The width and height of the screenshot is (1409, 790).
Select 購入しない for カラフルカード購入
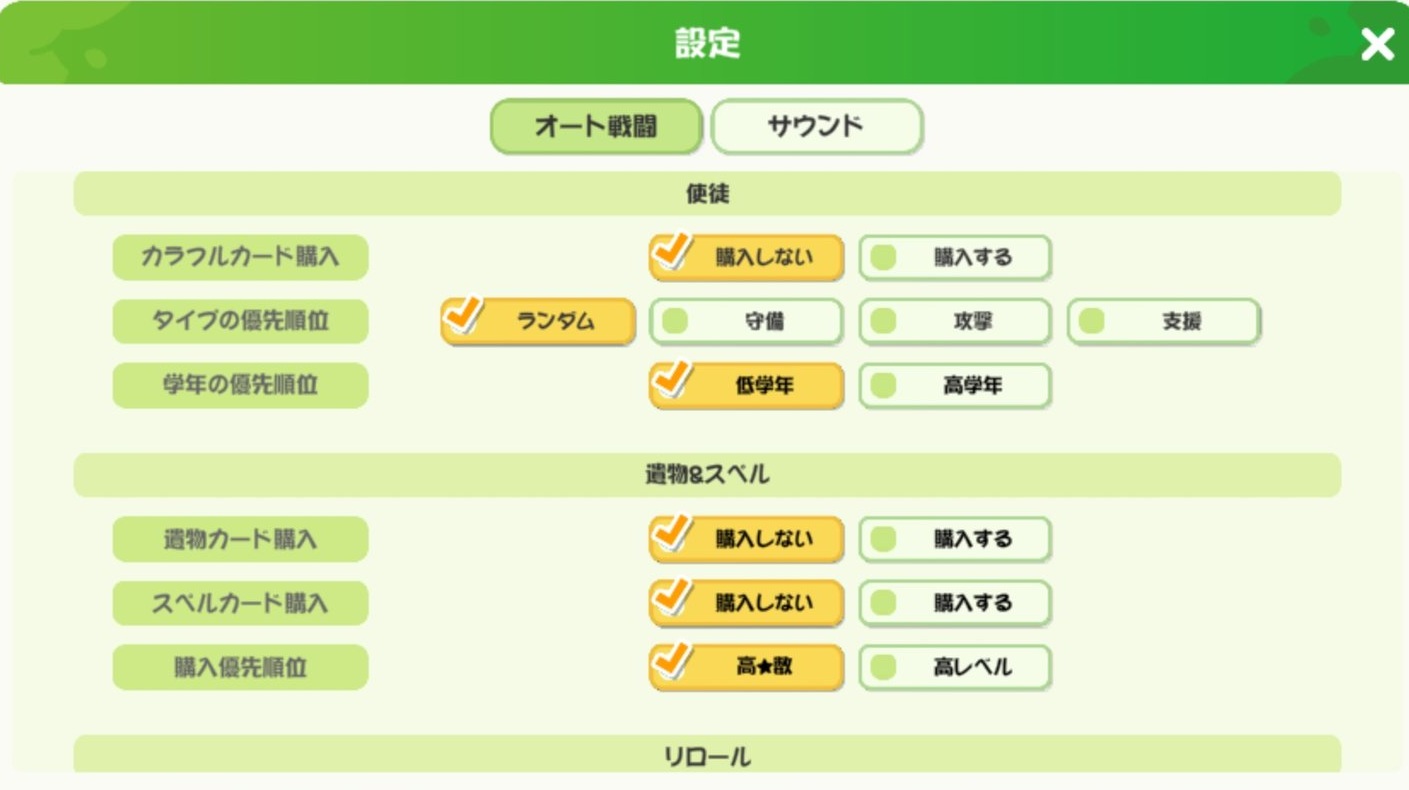(x=746, y=258)
